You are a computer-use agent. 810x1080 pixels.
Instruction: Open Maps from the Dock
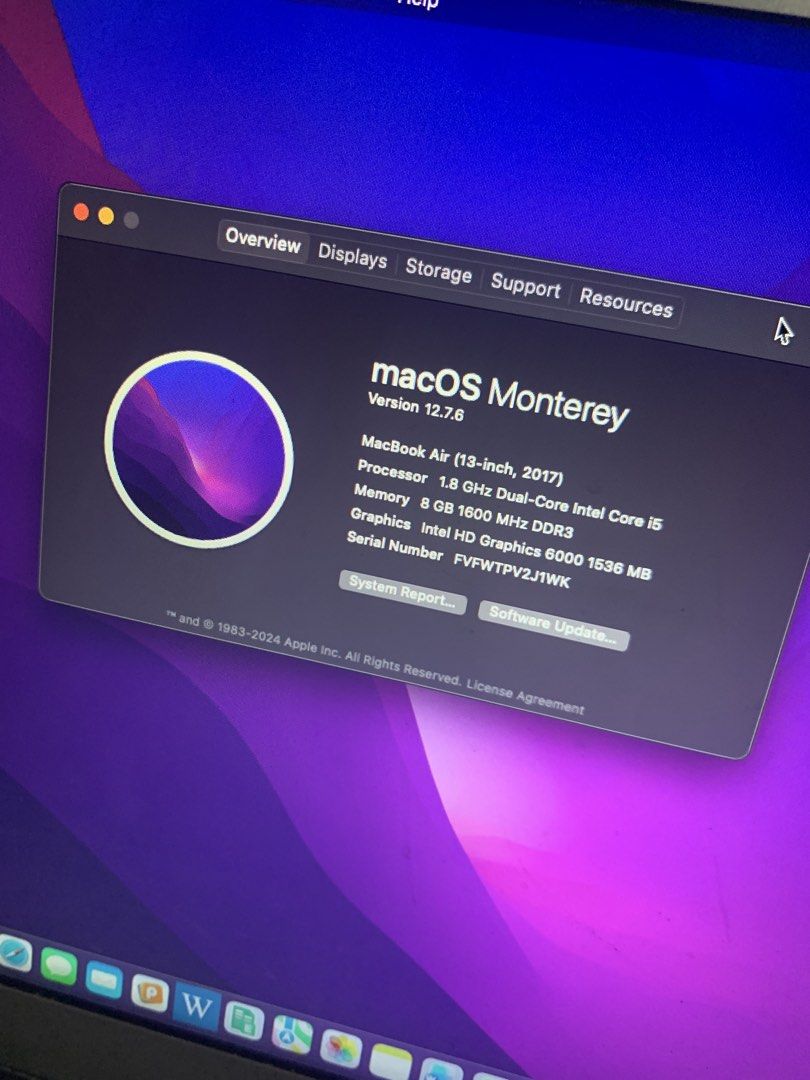pyautogui.click(x=292, y=1035)
